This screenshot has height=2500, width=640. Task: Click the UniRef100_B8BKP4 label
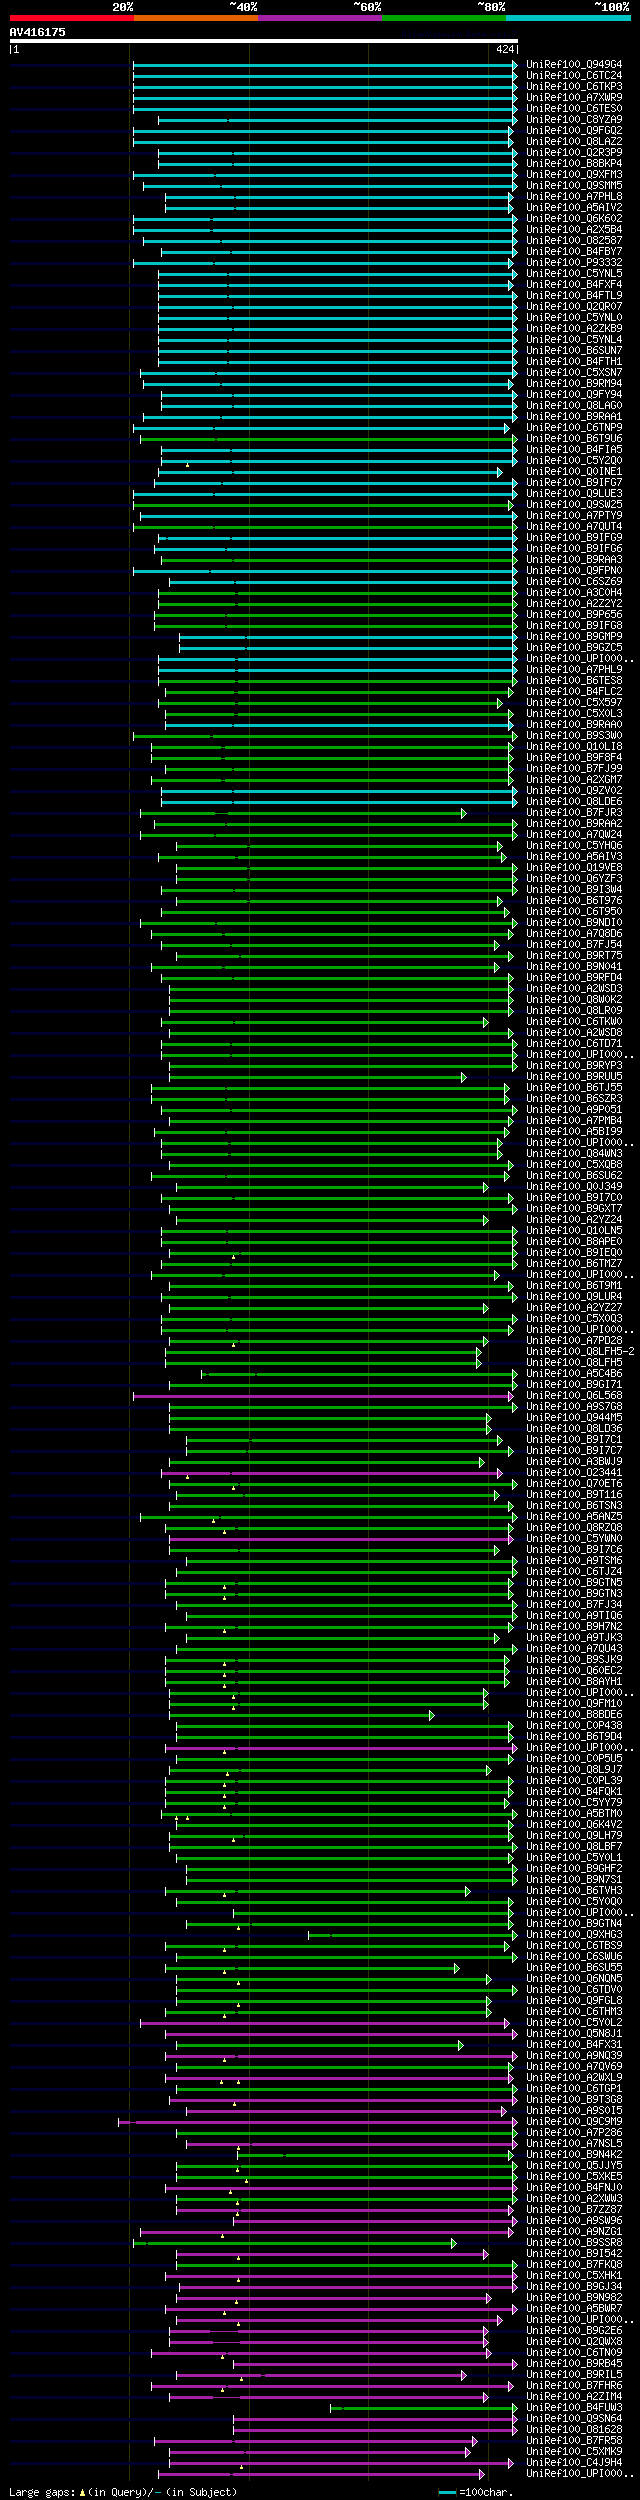[x=574, y=163]
